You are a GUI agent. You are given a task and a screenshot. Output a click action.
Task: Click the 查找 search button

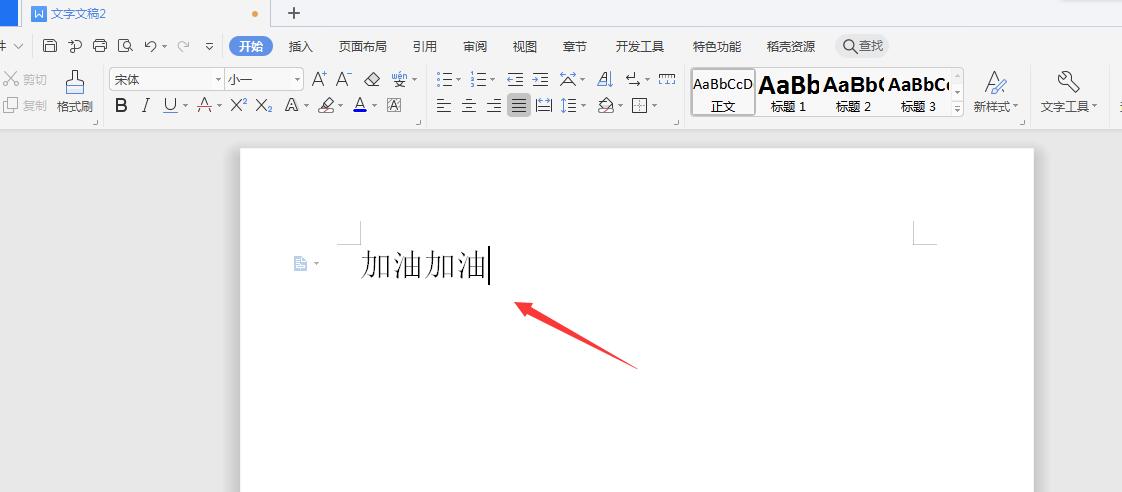[862, 46]
